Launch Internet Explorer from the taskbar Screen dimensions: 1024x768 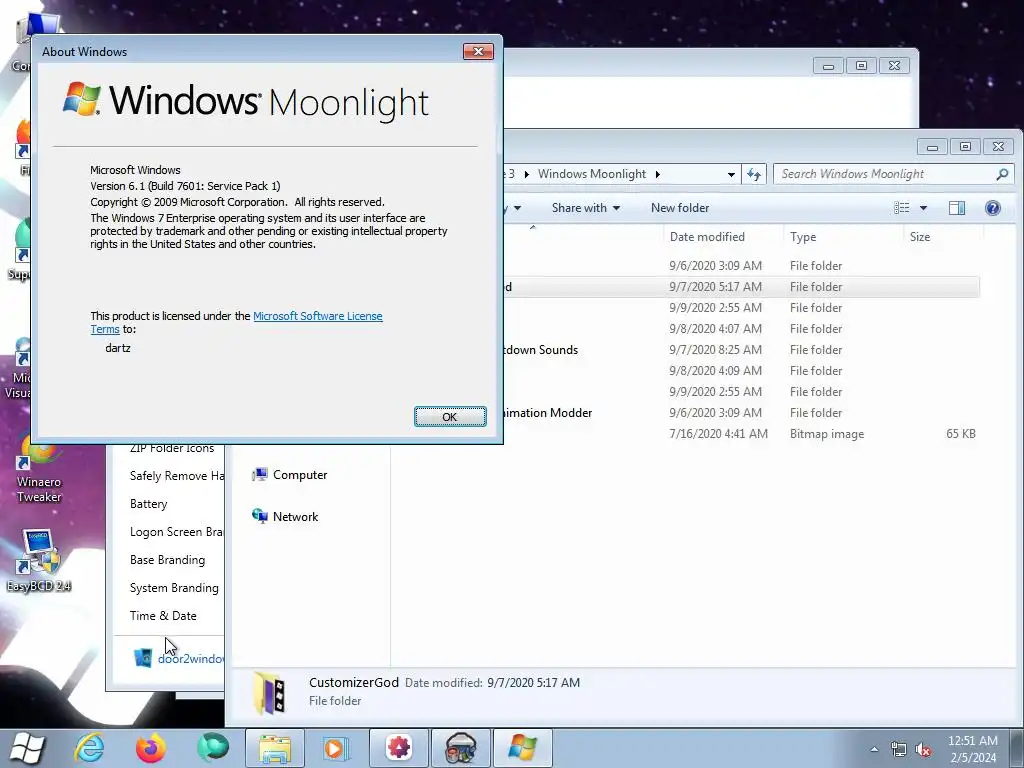(x=89, y=748)
